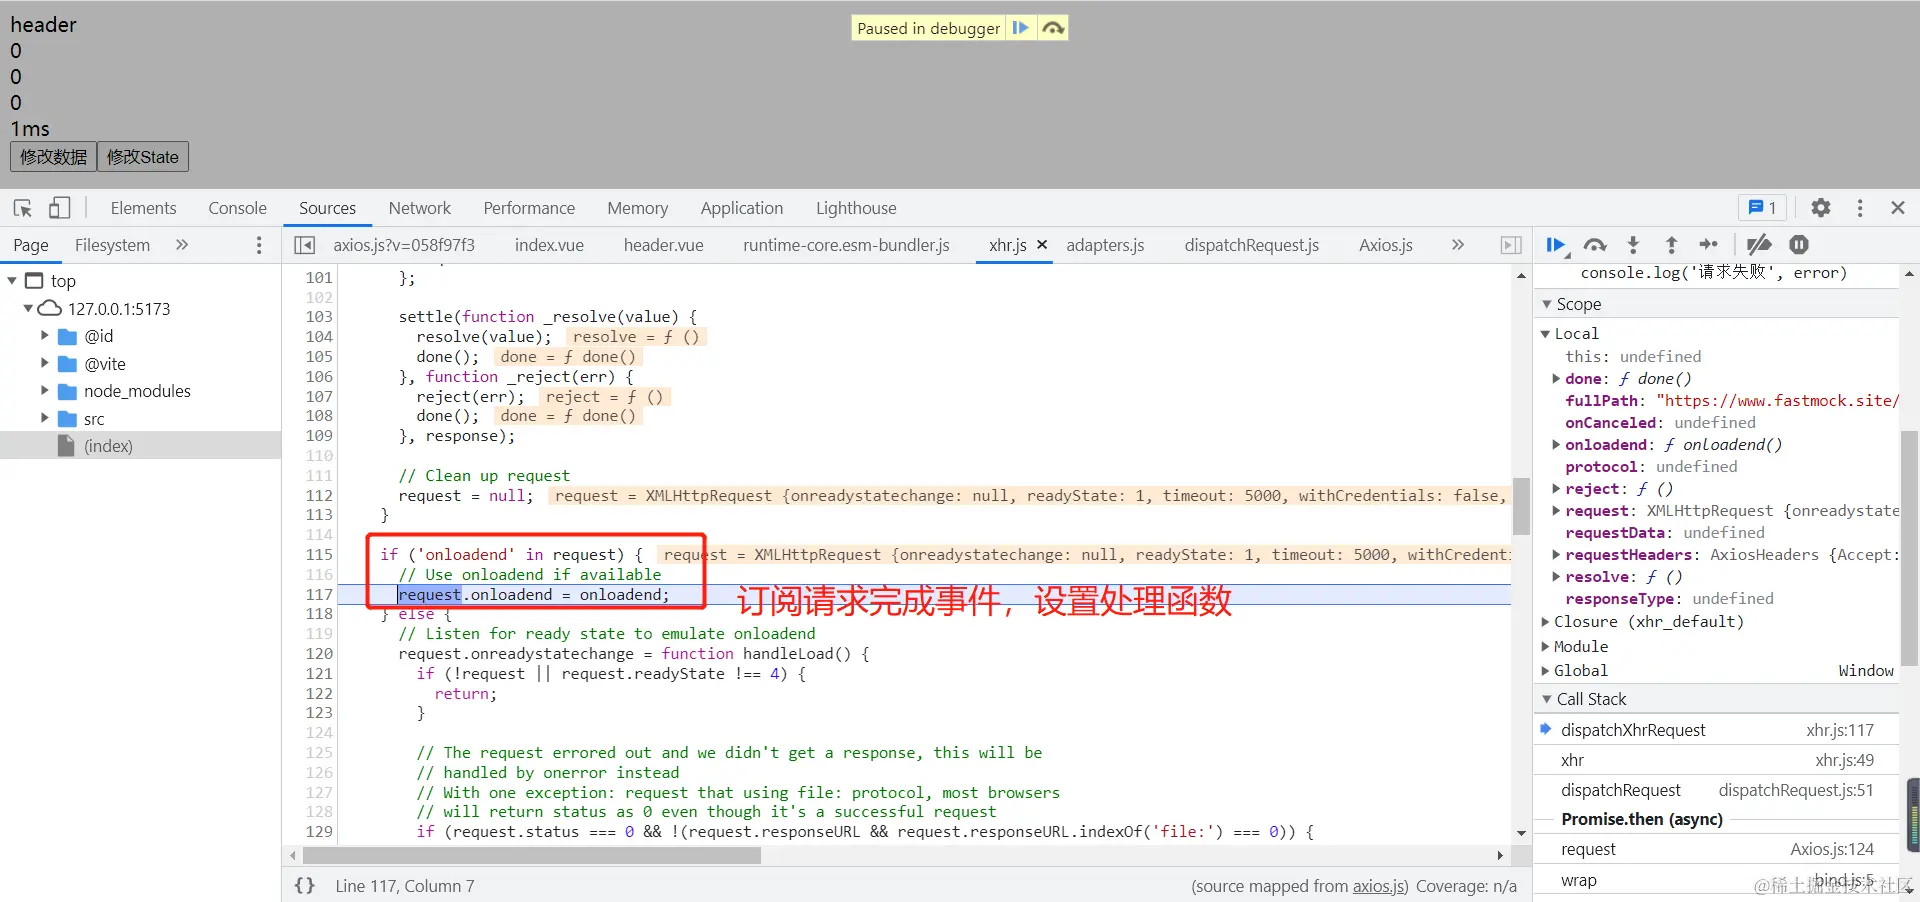Image resolution: width=1920 pixels, height=902 pixels.
Task: Close the DevTools panel
Action: pos(1898,208)
